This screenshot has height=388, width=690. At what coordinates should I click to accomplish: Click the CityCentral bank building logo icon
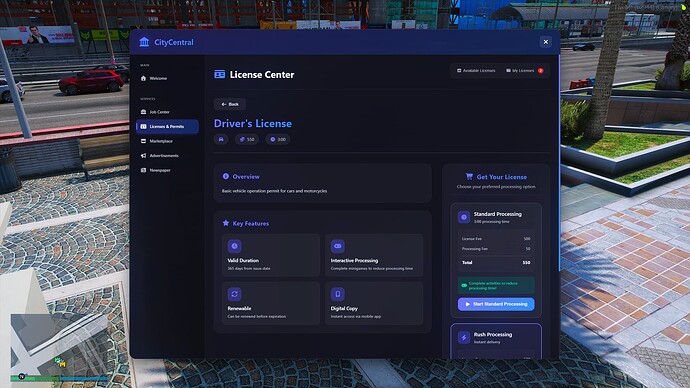[144, 42]
